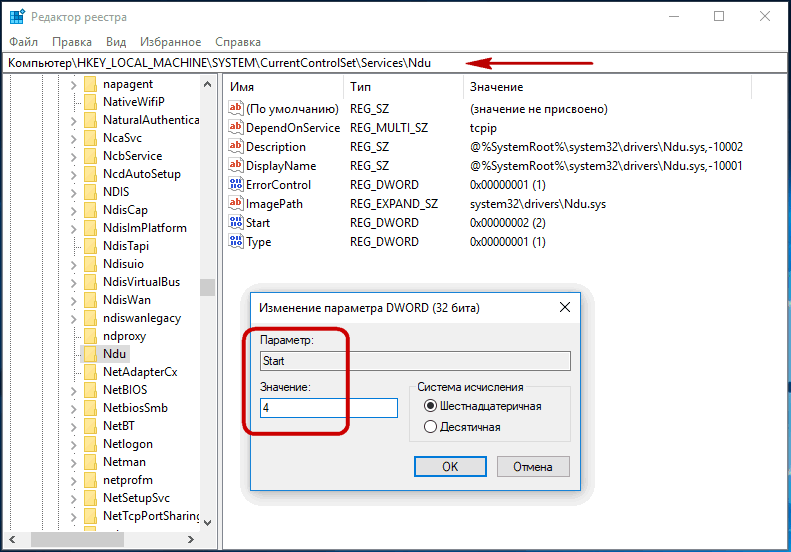Click the Ndu folder icon

[90, 354]
